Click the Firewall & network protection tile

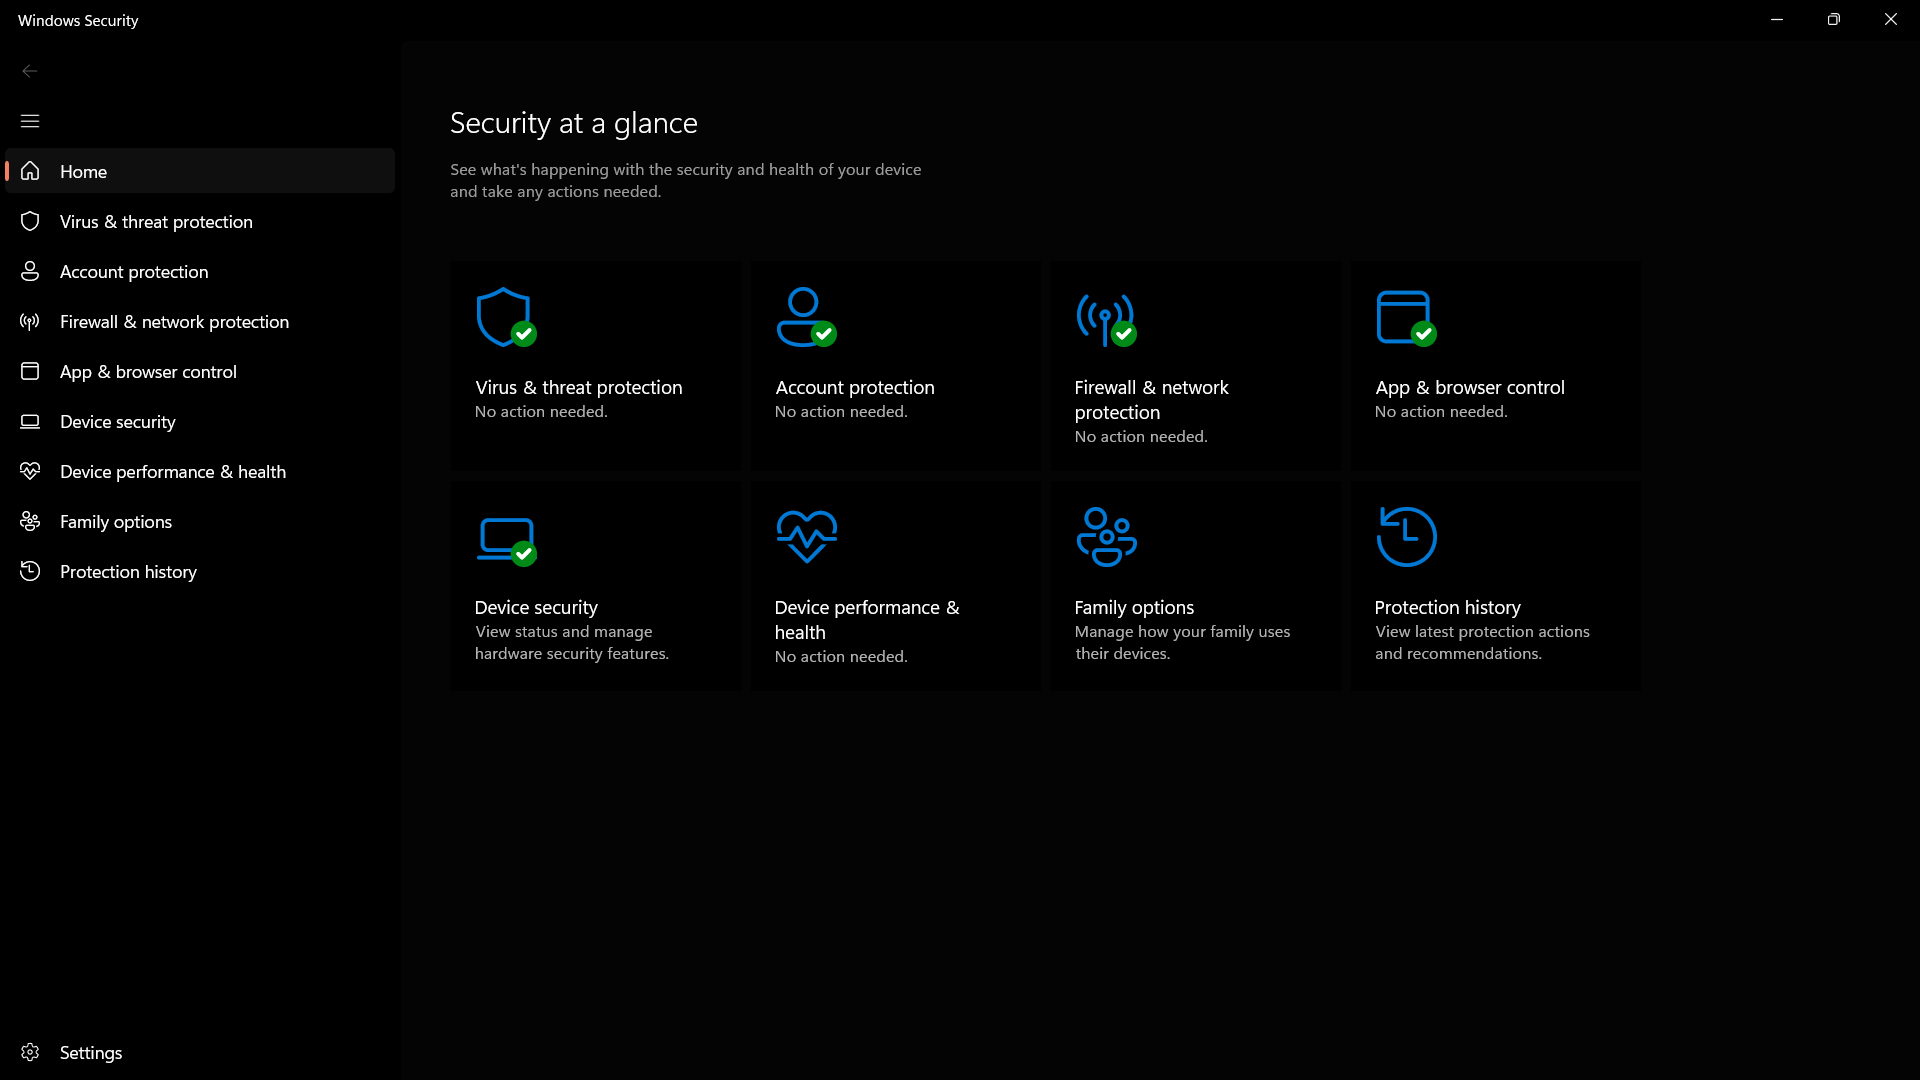click(1195, 365)
